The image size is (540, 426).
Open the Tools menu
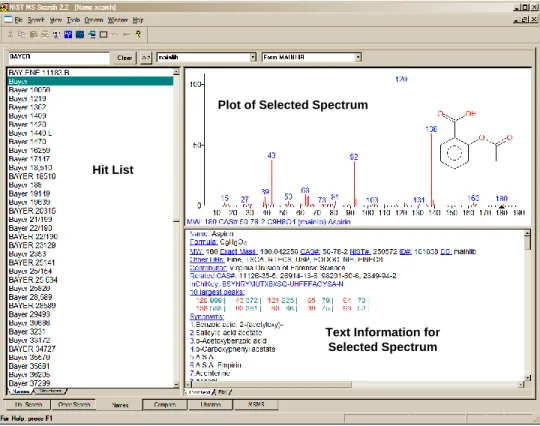point(73,20)
